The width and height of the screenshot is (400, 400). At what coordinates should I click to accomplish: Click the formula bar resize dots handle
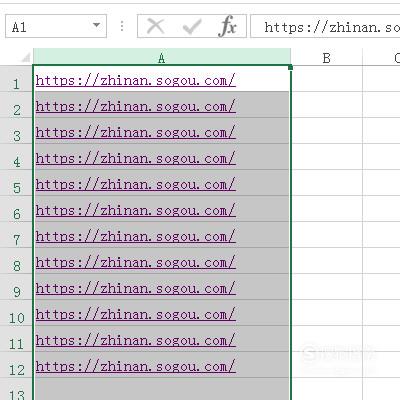click(122, 26)
